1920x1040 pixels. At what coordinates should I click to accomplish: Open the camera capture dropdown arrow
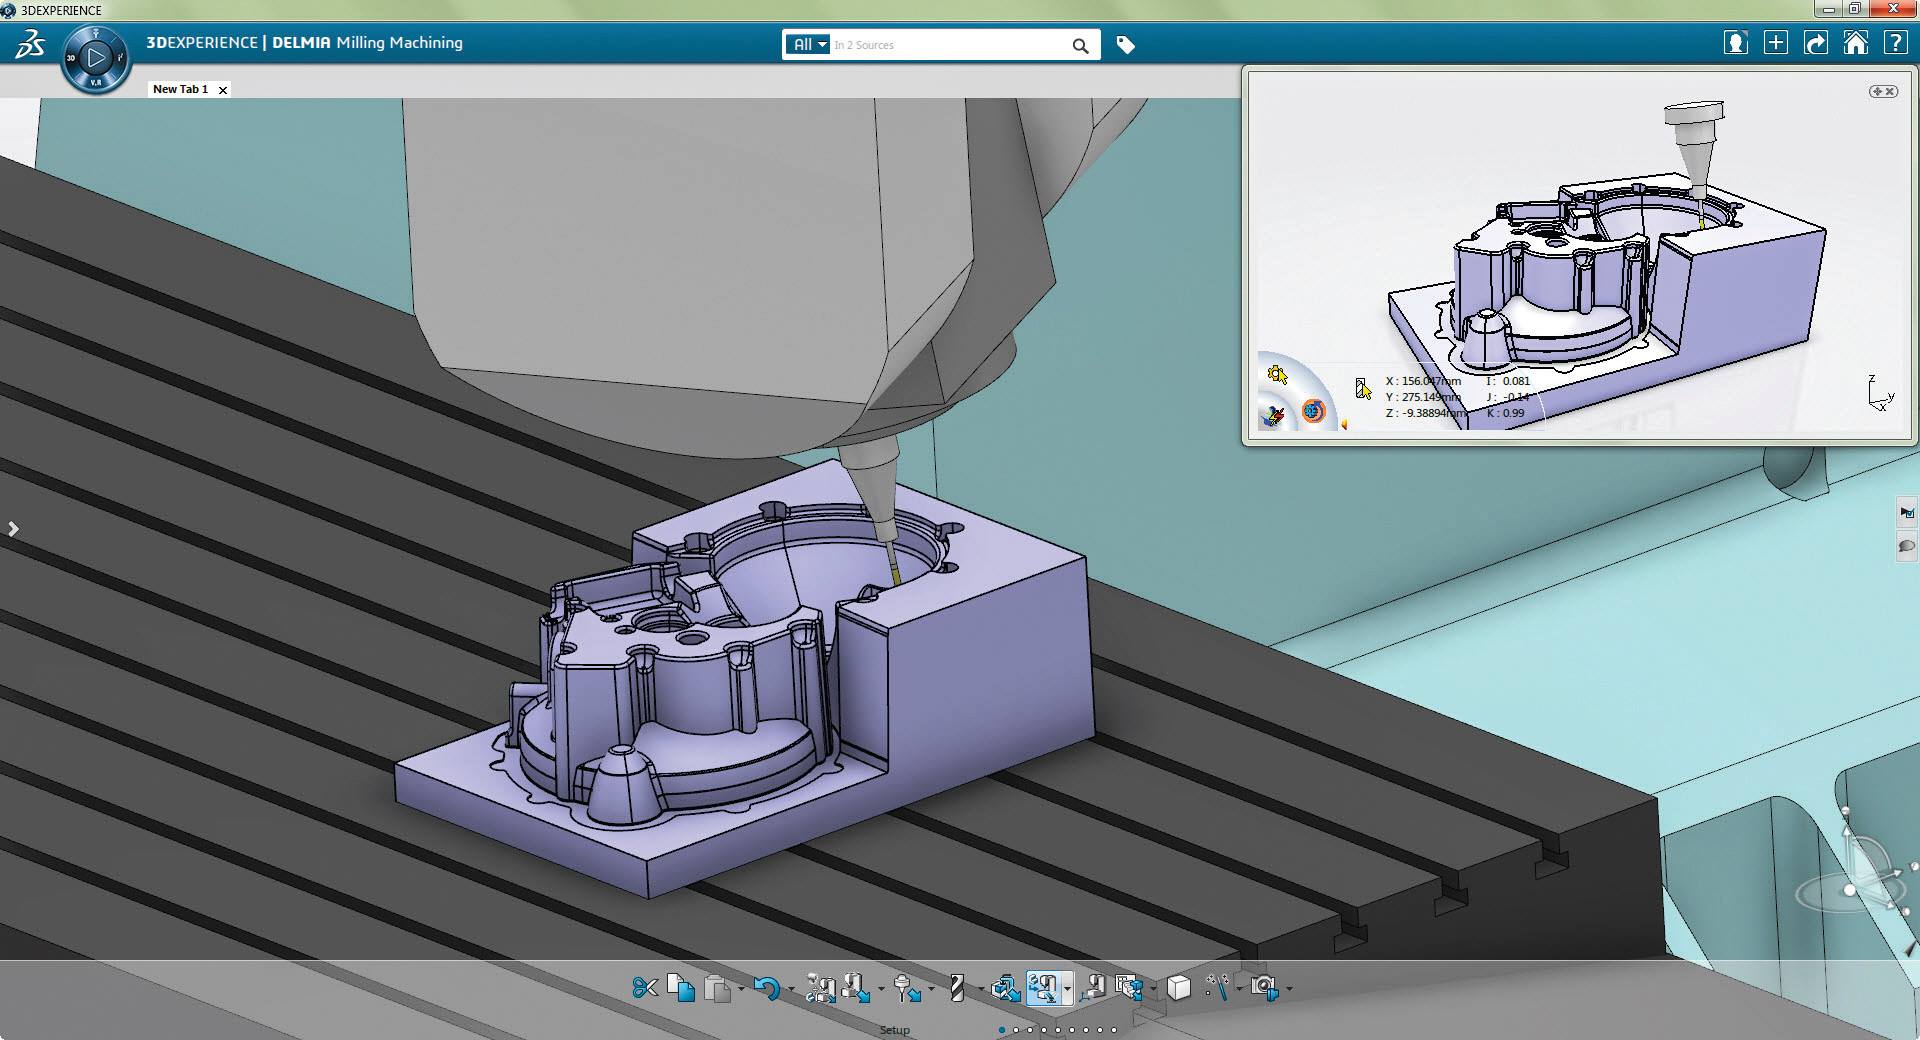(1289, 989)
